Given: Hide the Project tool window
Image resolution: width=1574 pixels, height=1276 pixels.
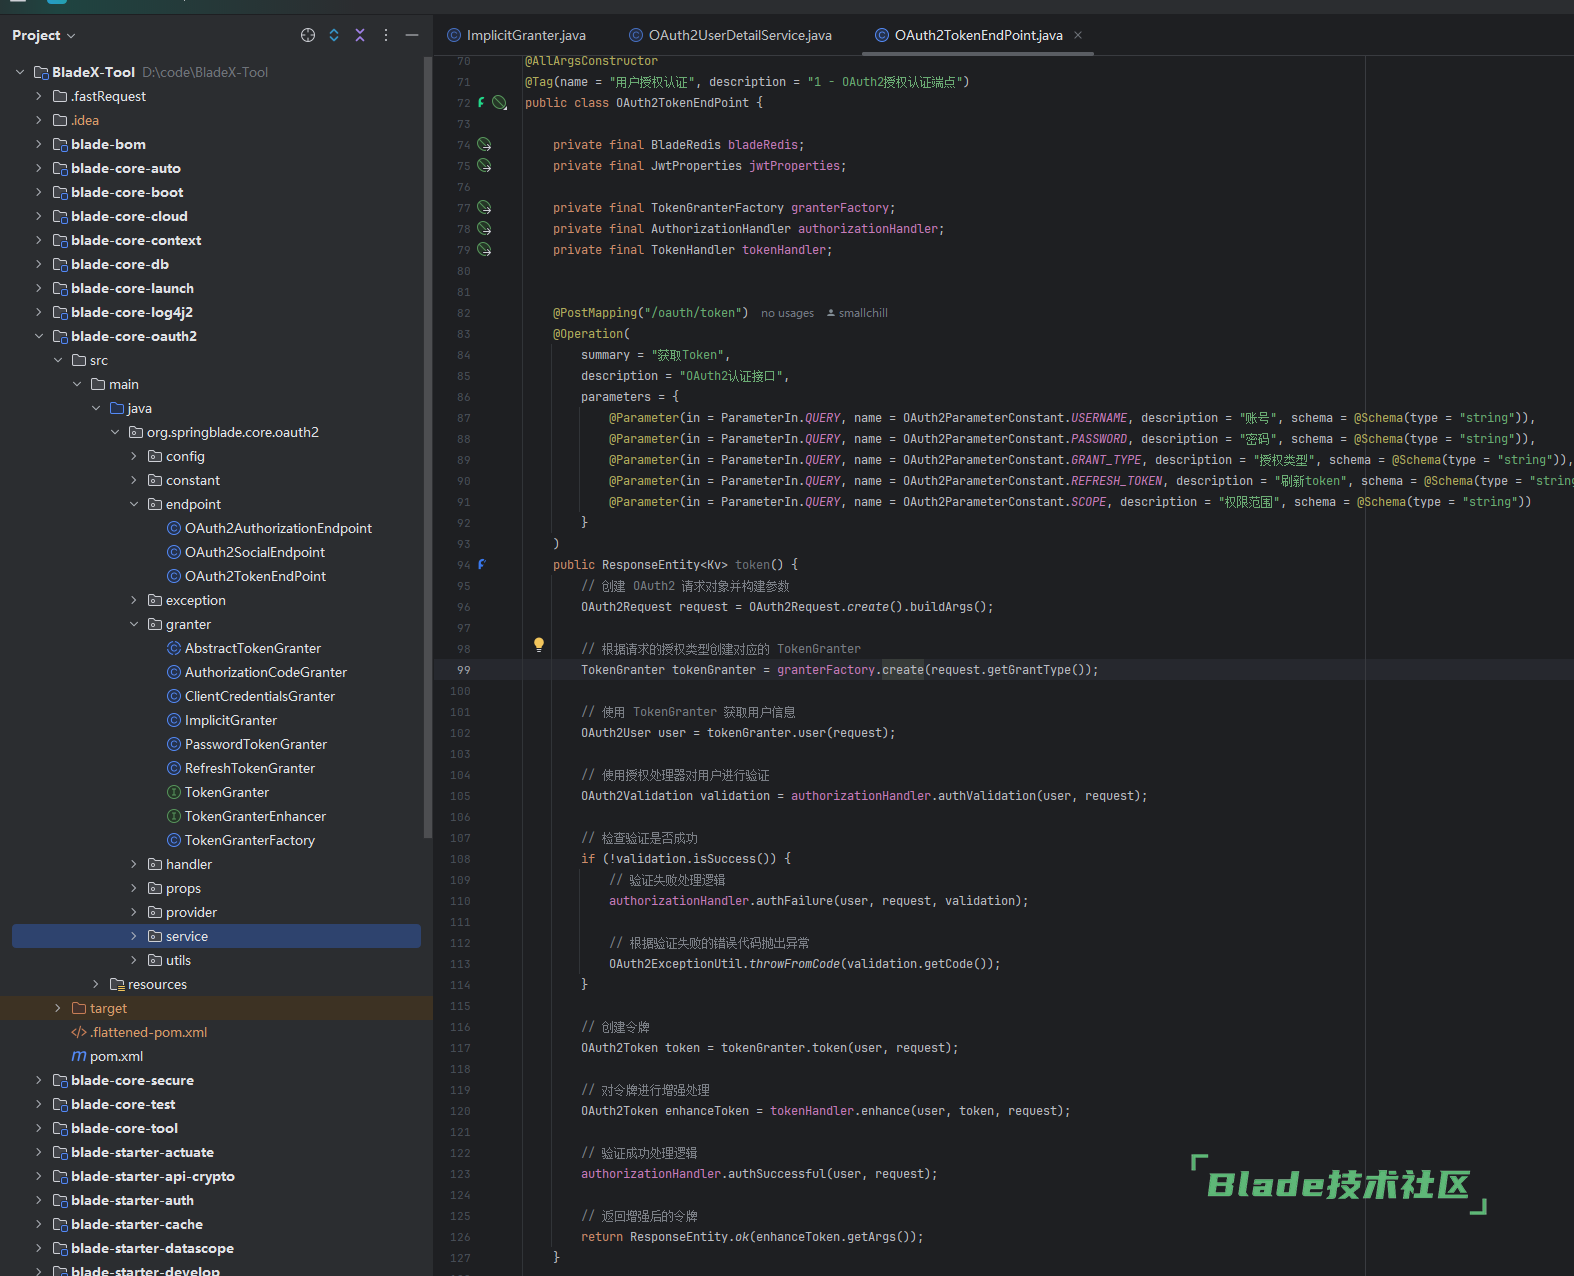Looking at the screenshot, I should pos(412,35).
